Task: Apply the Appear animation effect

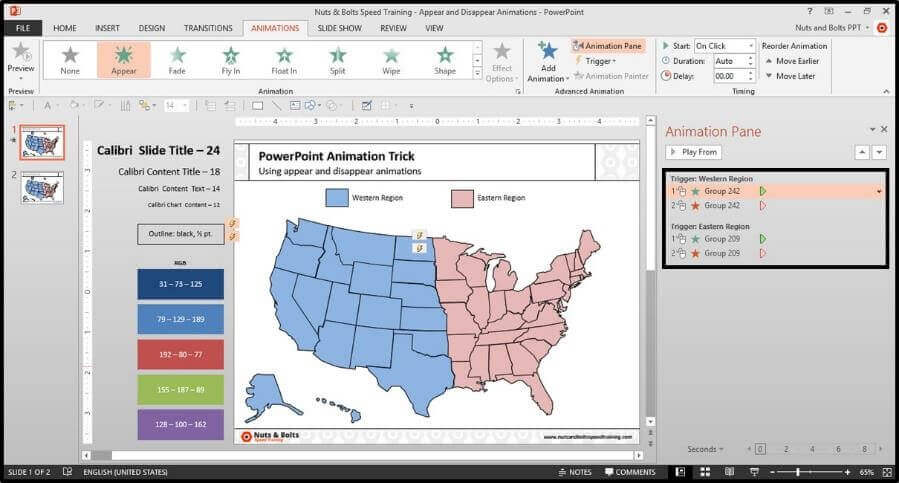Action: point(123,60)
